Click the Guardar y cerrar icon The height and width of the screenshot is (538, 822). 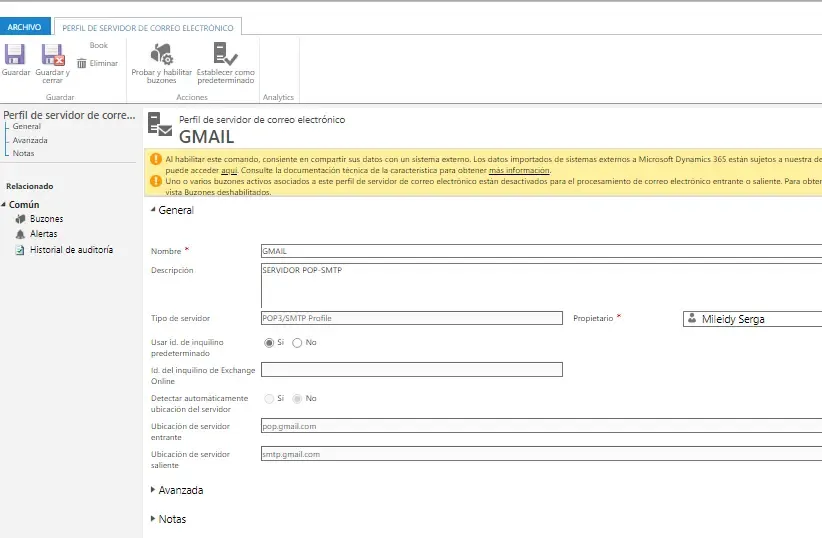point(52,55)
